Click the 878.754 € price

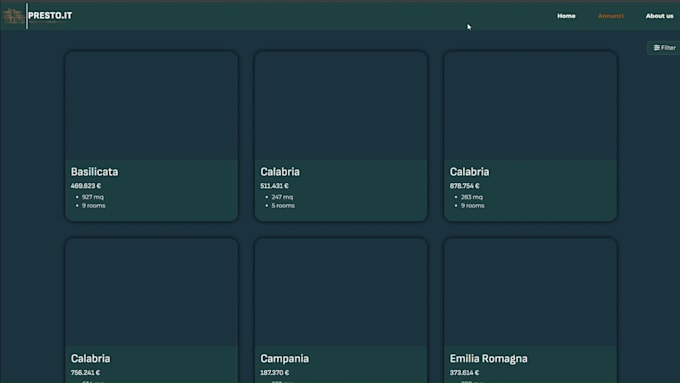464,186
